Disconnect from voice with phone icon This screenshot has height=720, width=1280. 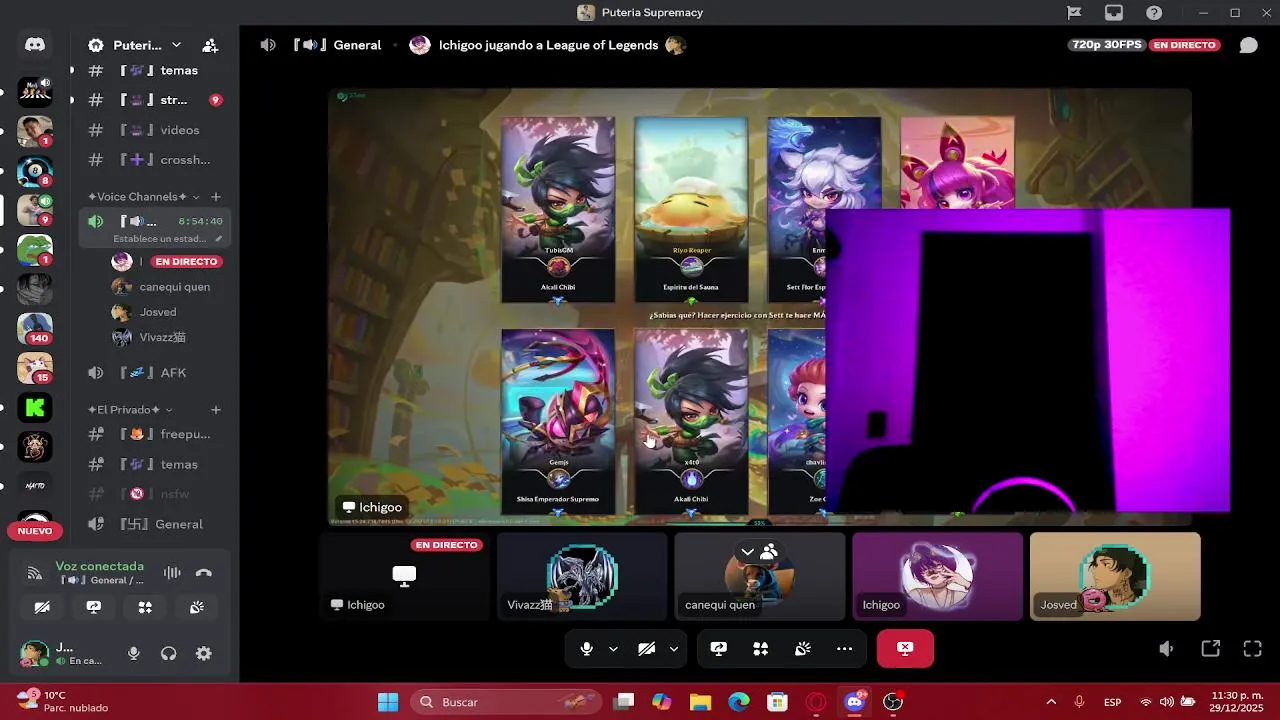204,573
